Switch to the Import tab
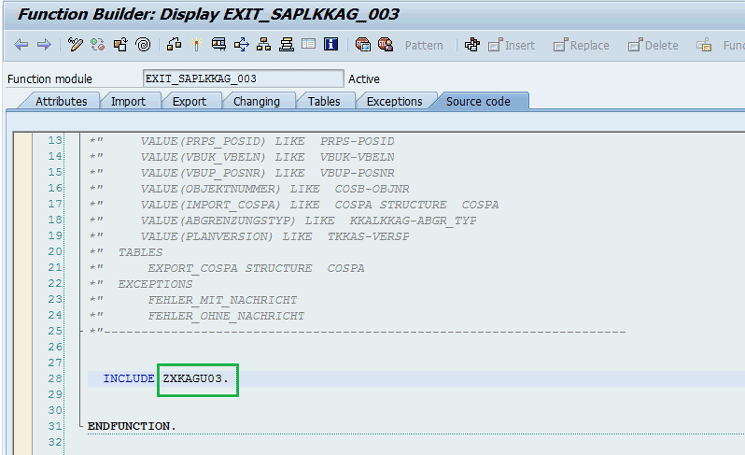 (128, 102)
